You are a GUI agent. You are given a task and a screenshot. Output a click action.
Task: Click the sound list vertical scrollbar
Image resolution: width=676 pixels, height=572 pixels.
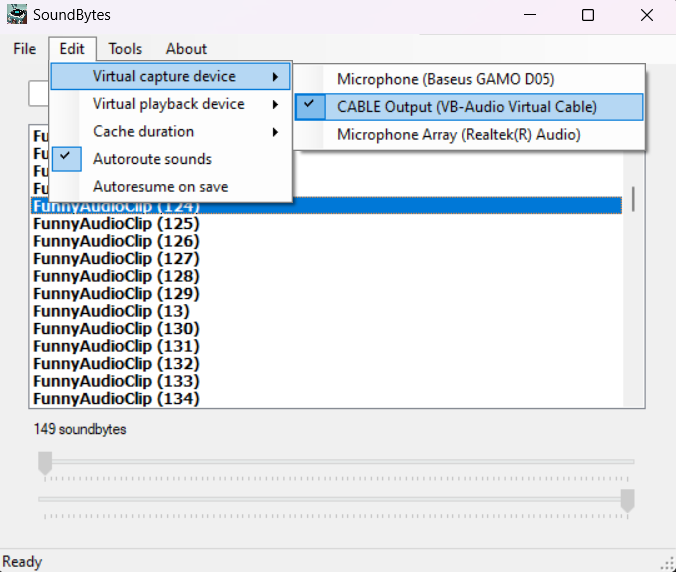click(x=633, y=200)
